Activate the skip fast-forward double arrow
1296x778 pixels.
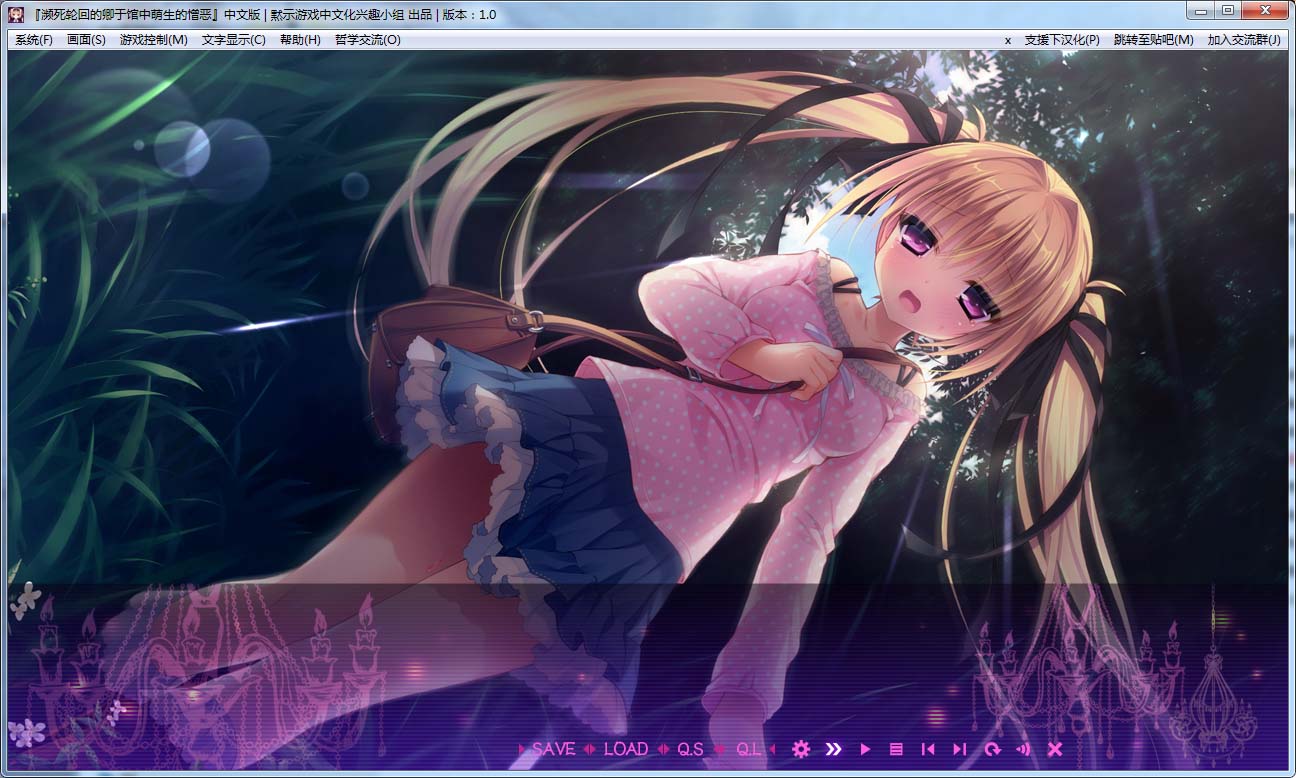click(x=834, y=749)
